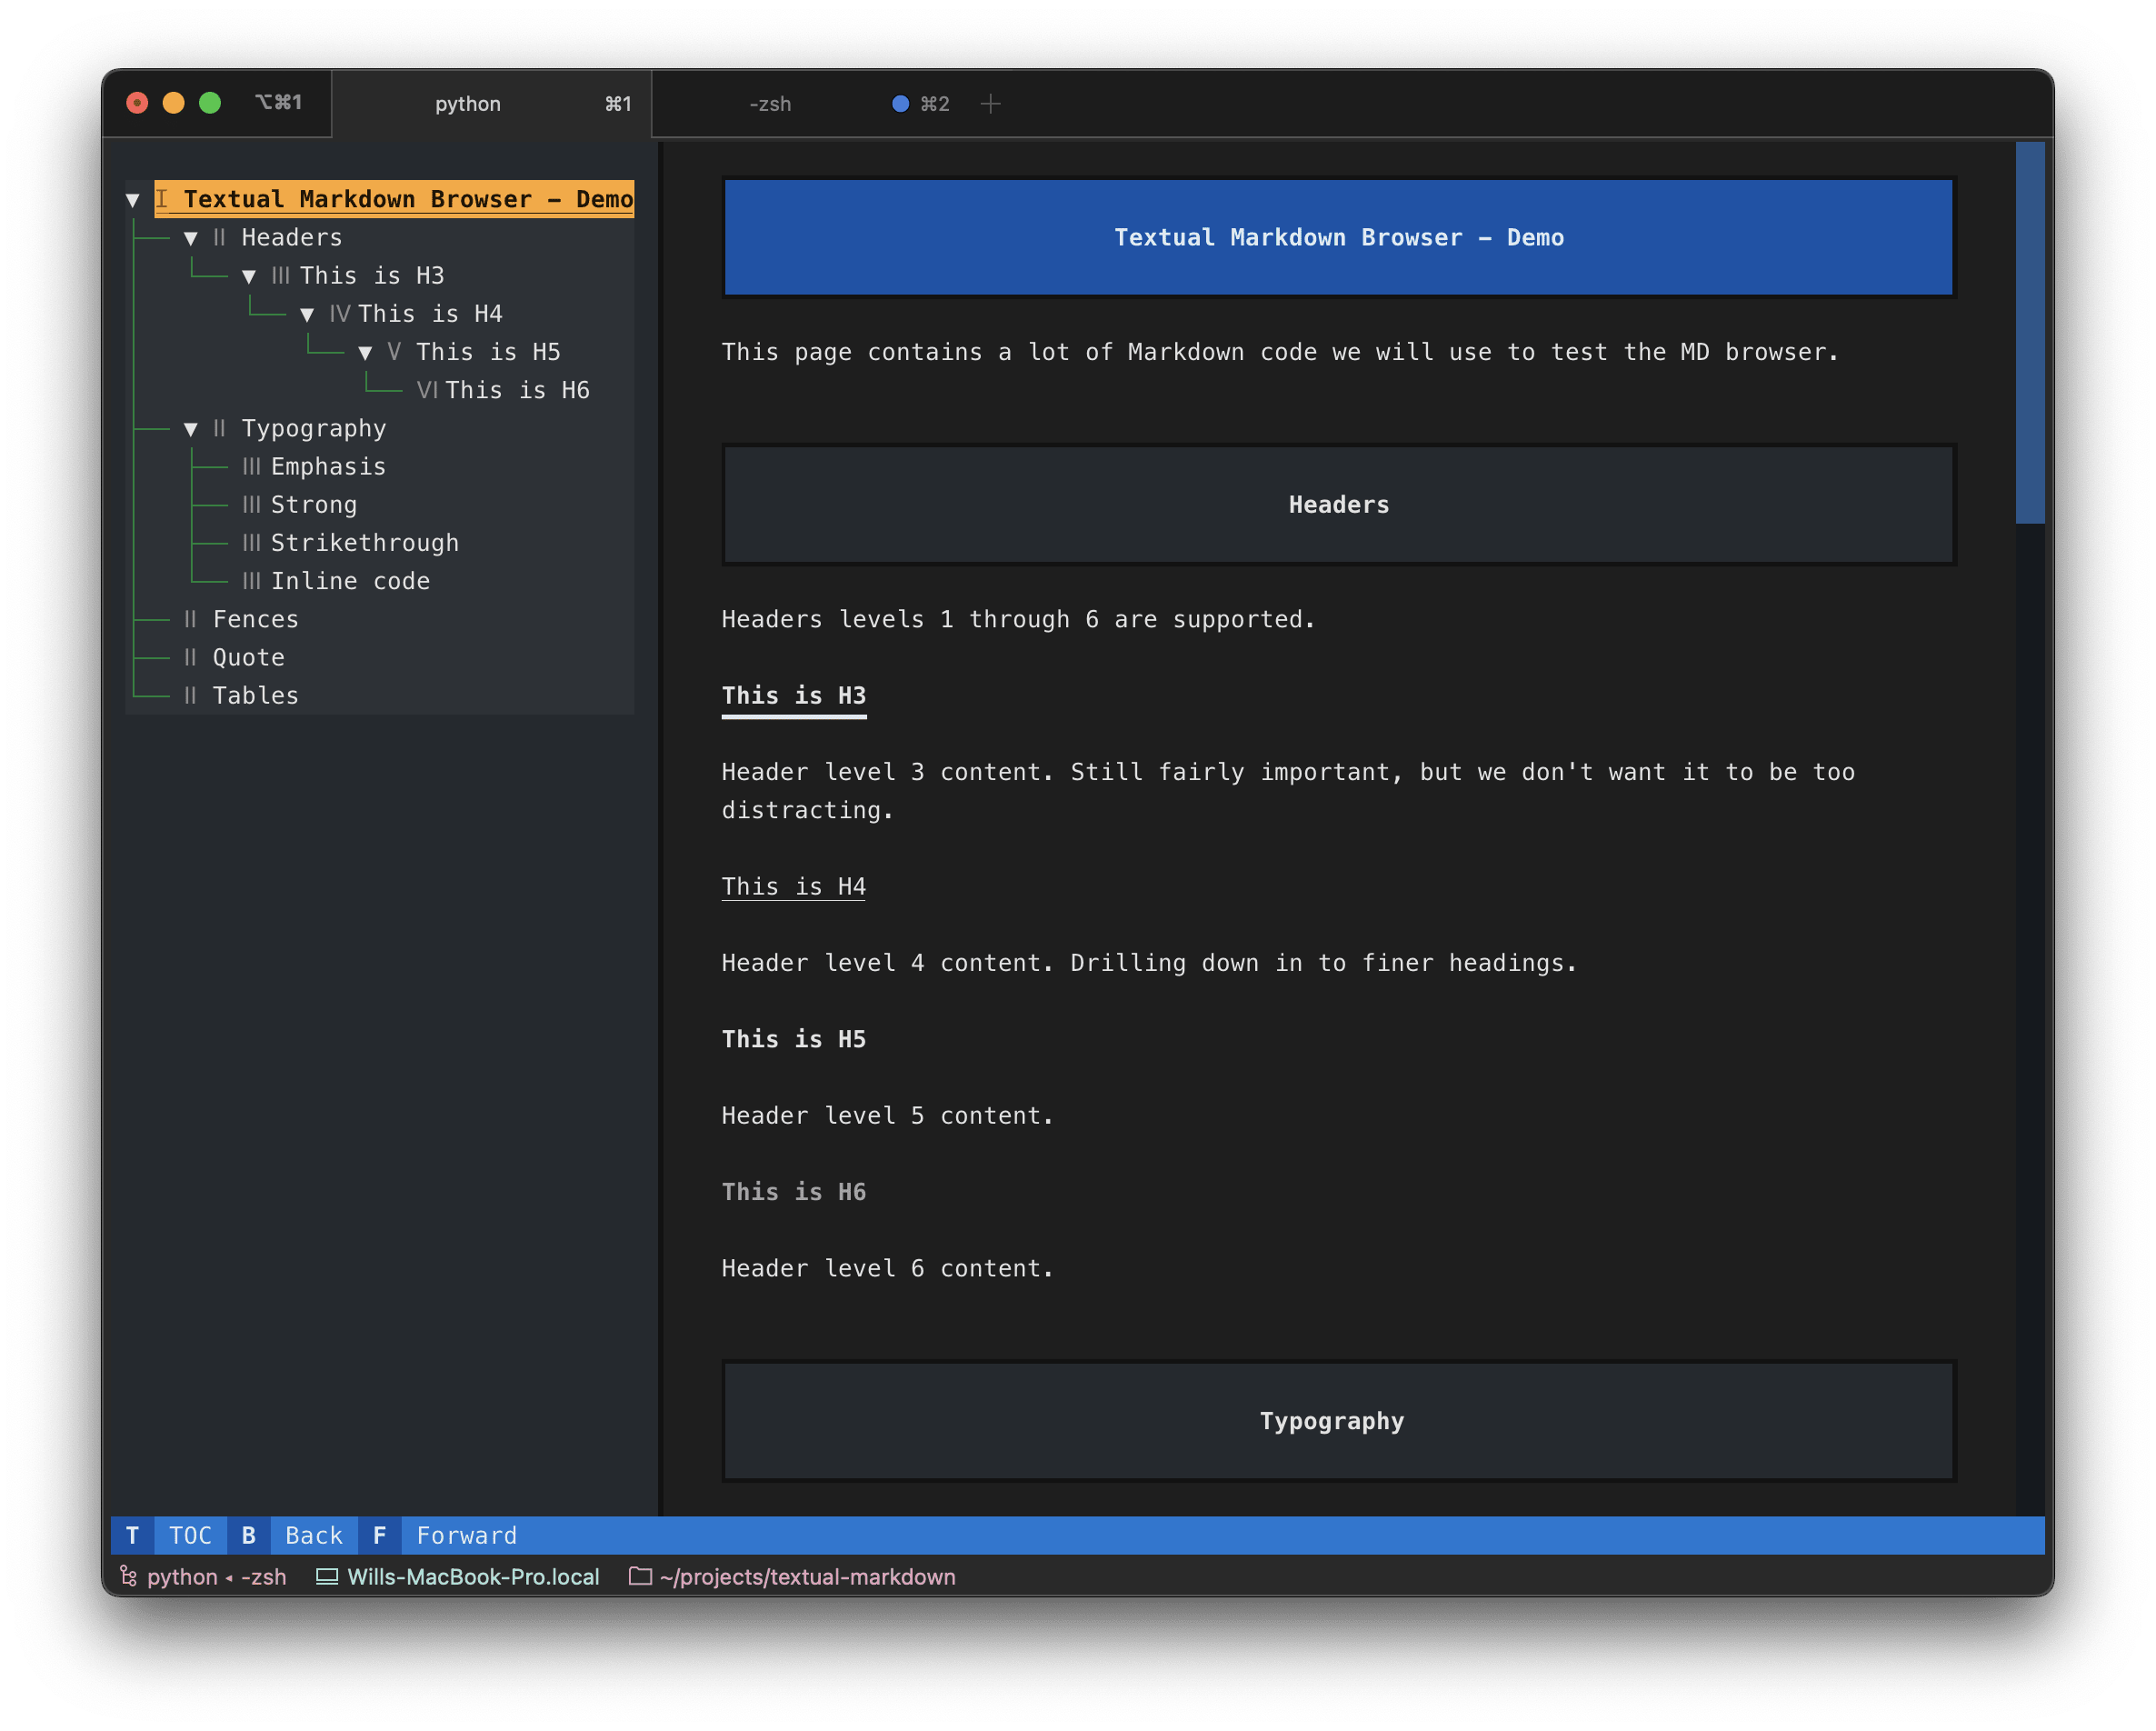Select This is H6 in the TOC tree
Screen dimensions: 2156x1731
pyautogui.click(x=517, y=390)
